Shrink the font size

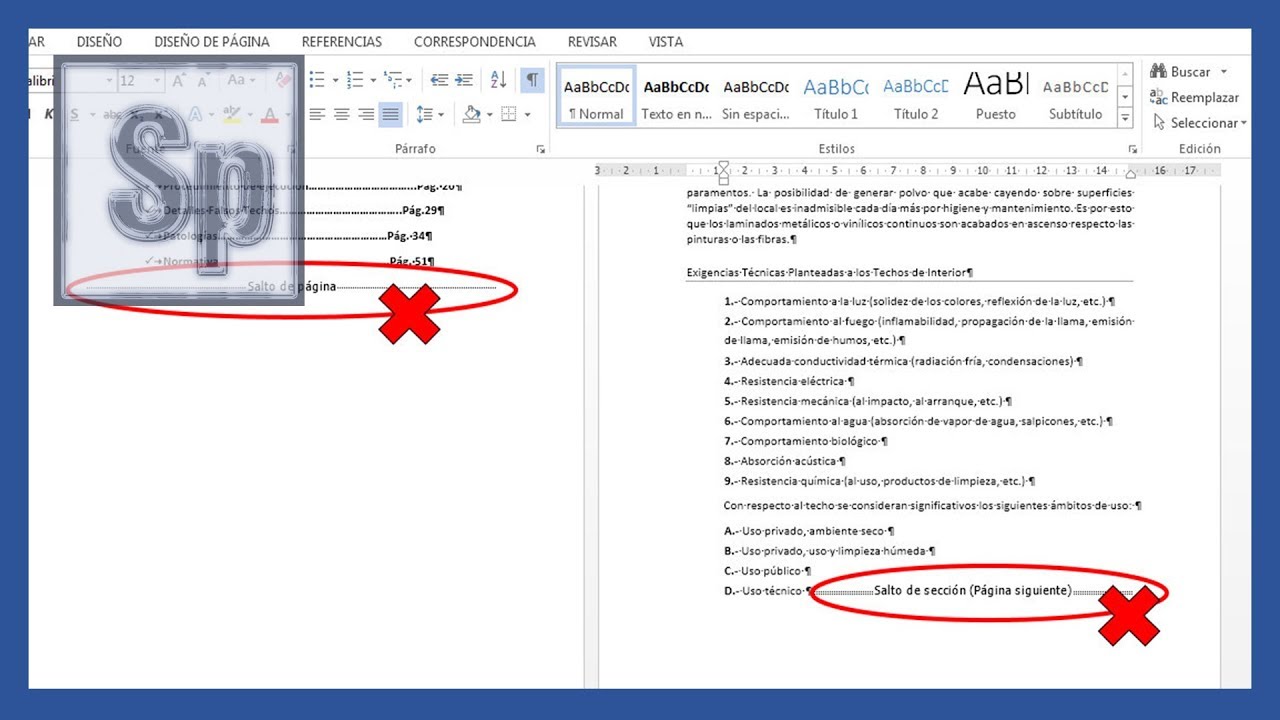pyautogui.click(x=203, y=80)
